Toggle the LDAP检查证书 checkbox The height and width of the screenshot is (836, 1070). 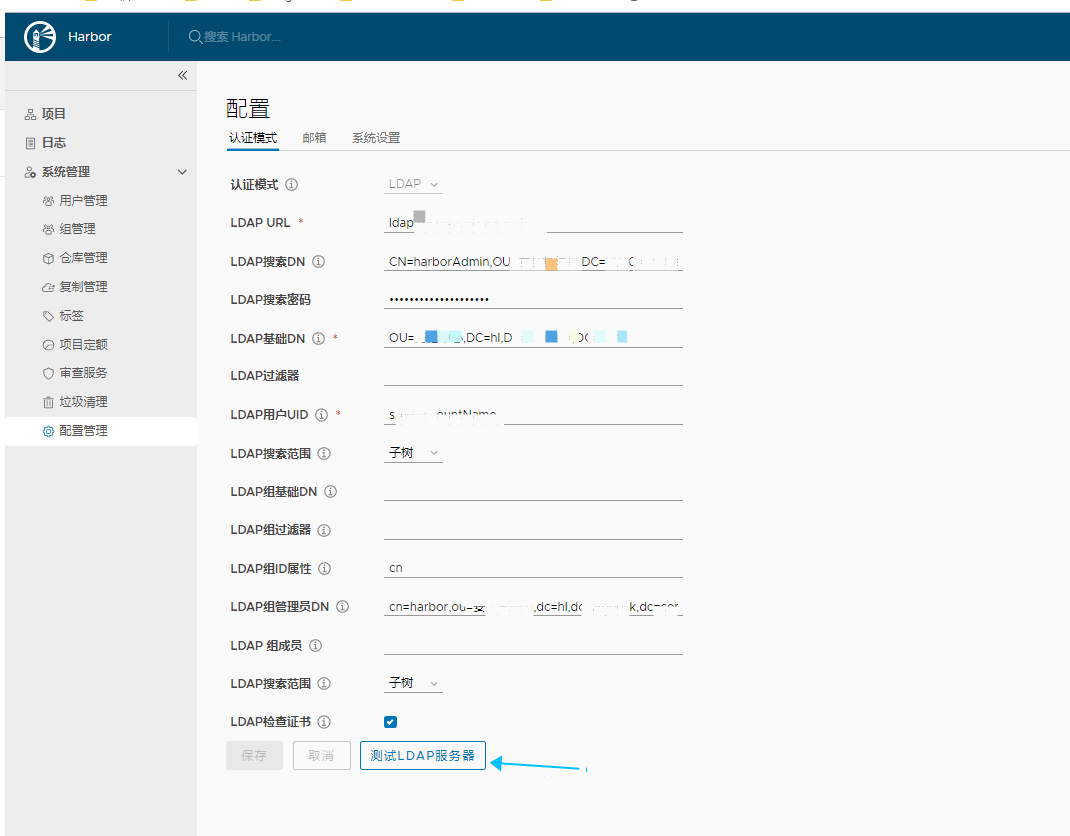pos(390,722)
